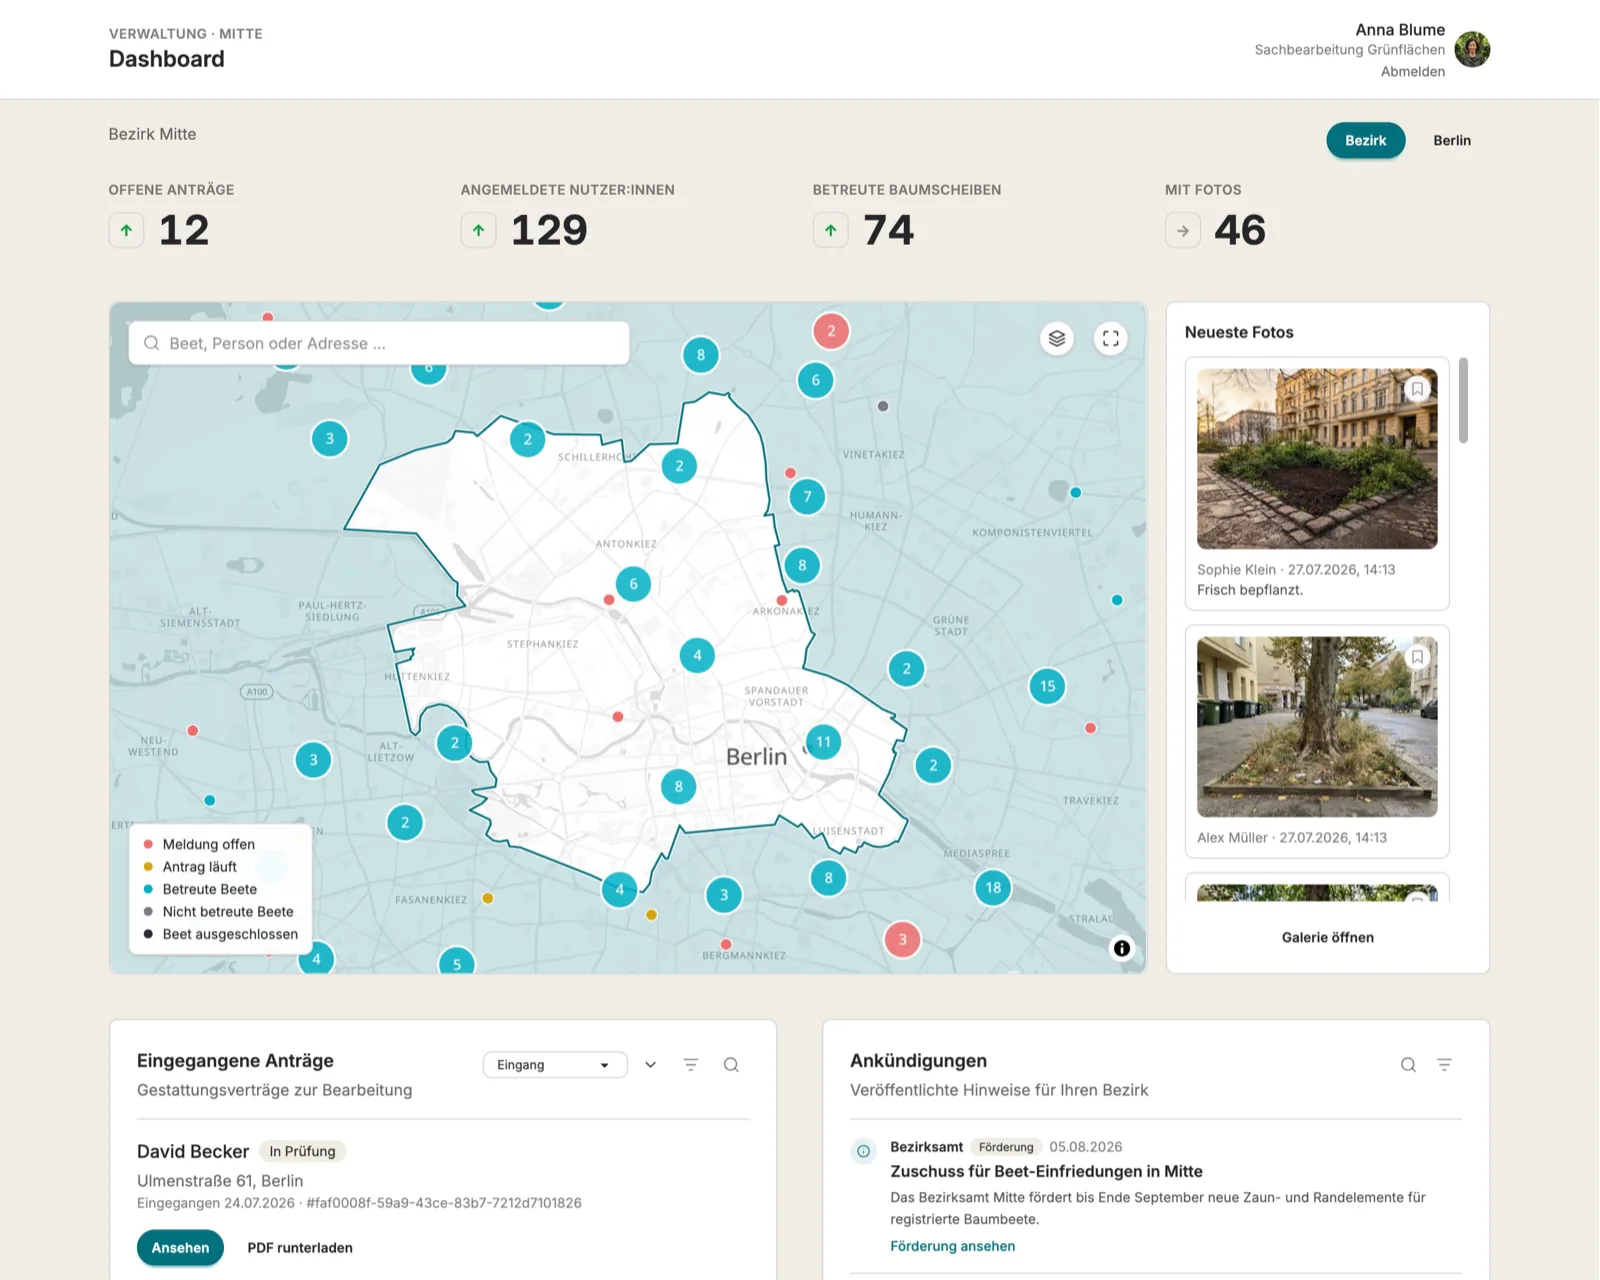Toggle sort direction chevron next to Eingang
Viewport: 1600px width, 1280px height.
click(x=651, y=1065)
